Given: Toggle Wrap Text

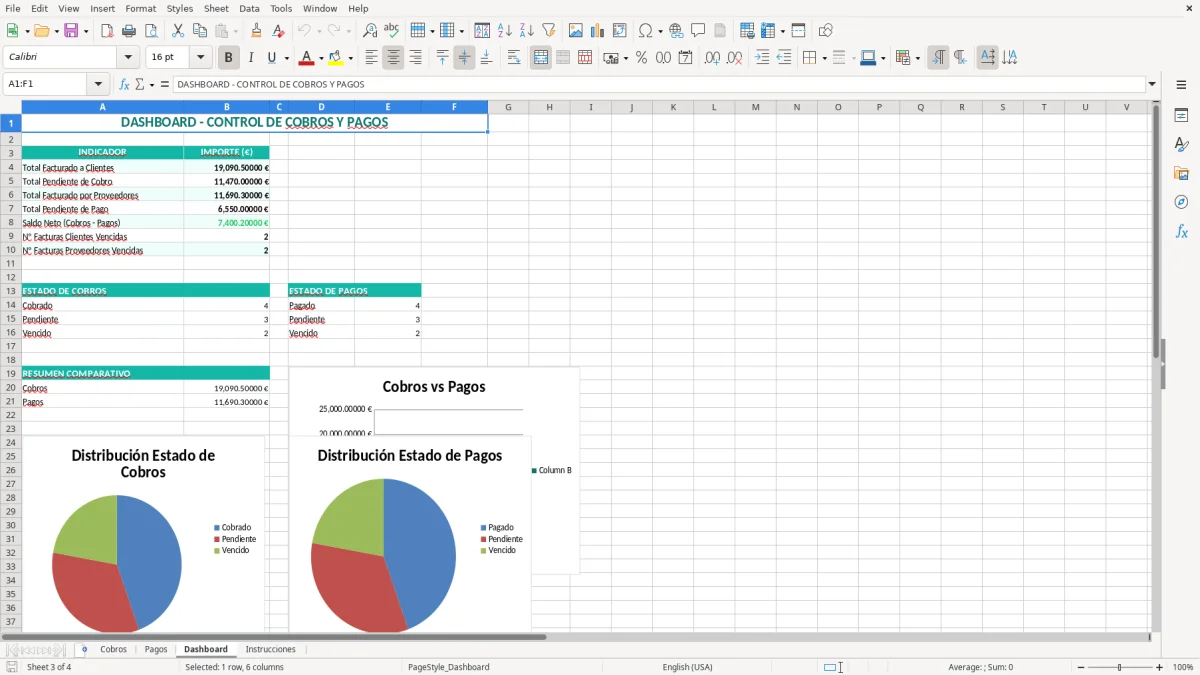Looking at the screenshot, I should click(x=514, y=58).
